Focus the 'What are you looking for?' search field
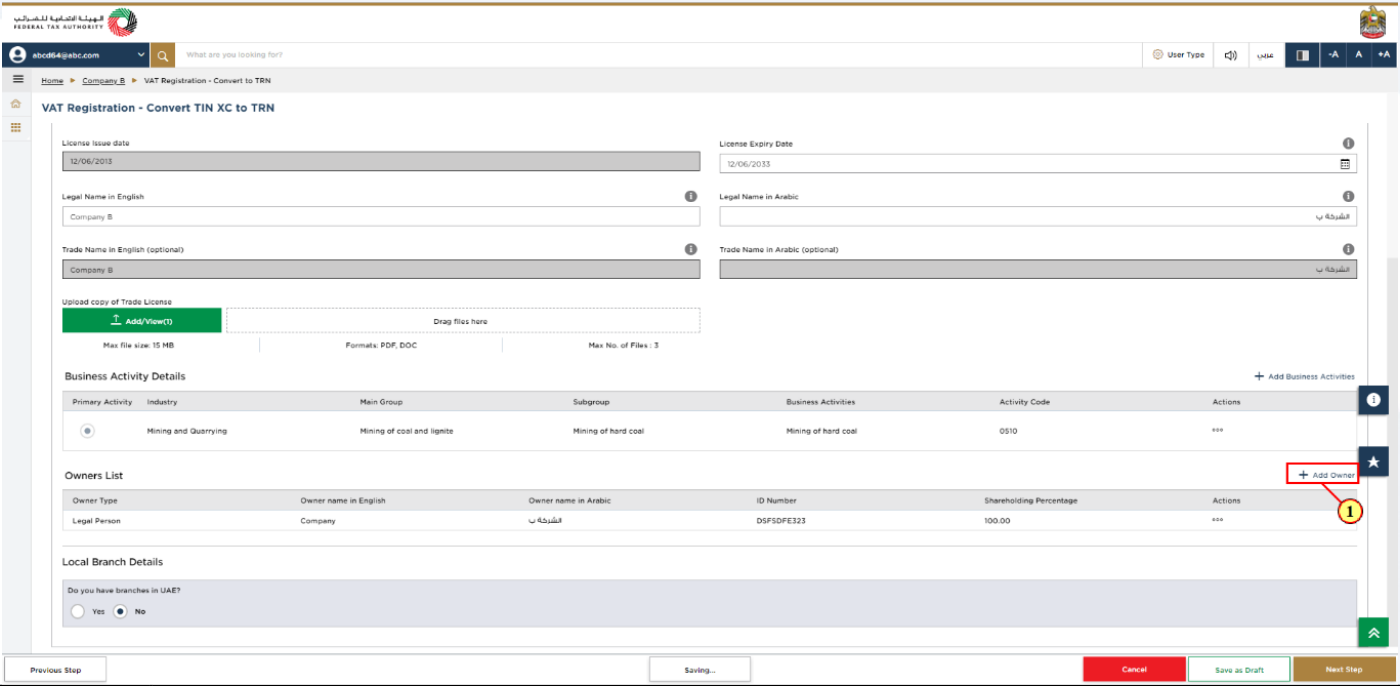 tap(660, 55)
